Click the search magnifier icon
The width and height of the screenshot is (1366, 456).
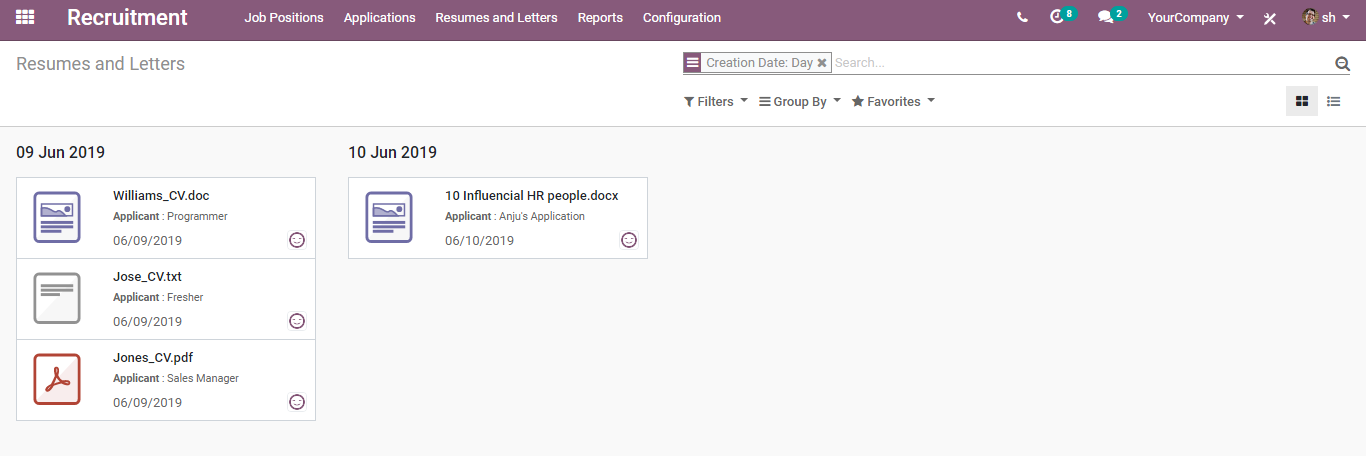coord(1342,63)
